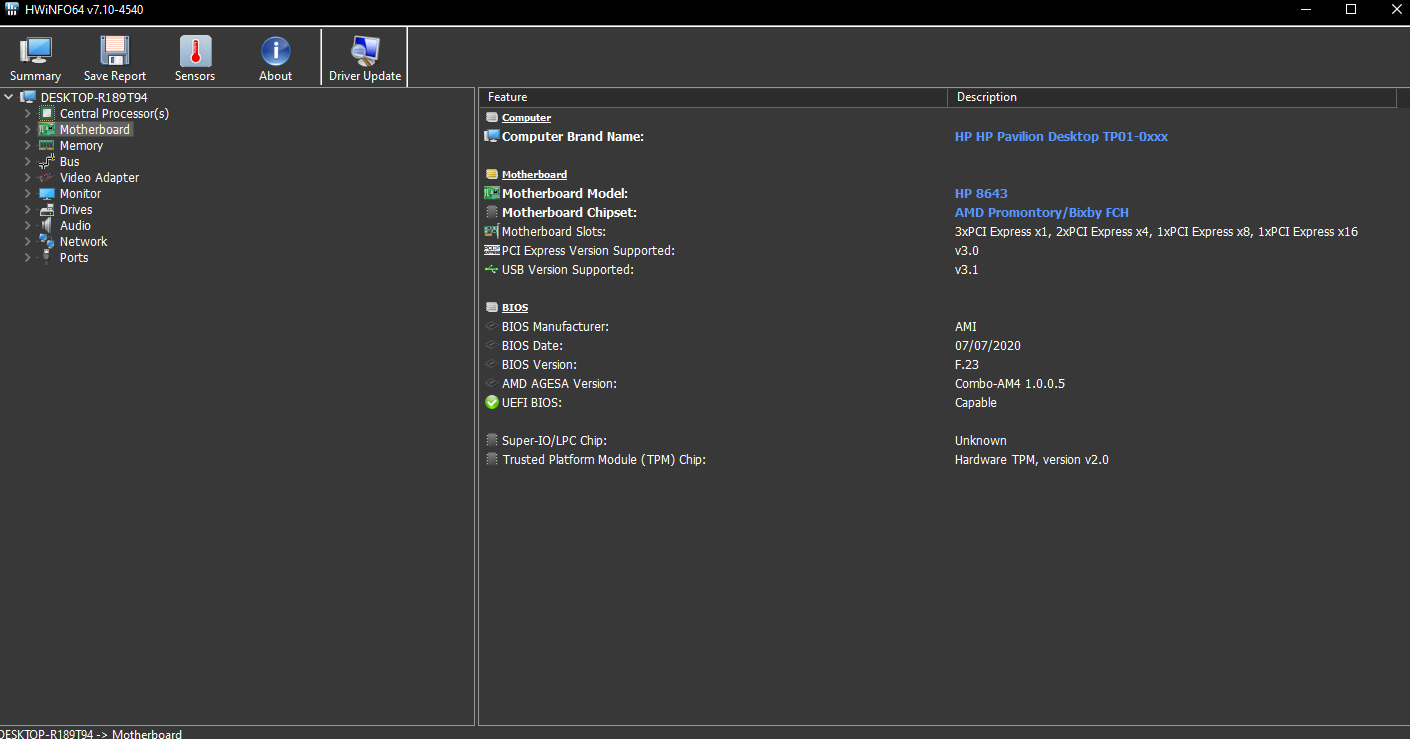This screenshot has width=1410, height=739.
Task: Click the USB icon beside USB Version Supported
Action: (x=491, y=269)
